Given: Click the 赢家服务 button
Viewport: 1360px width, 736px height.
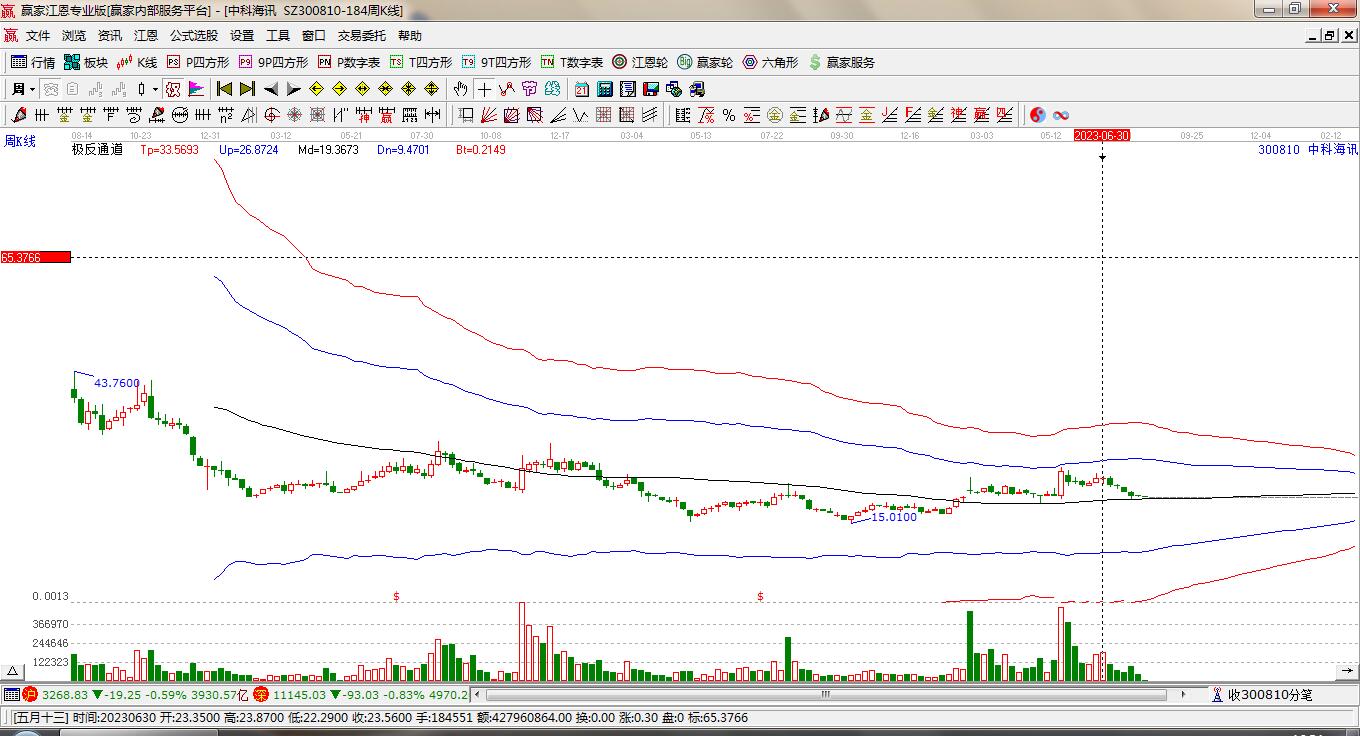Looking at the screenshot, I should [842, 62].
